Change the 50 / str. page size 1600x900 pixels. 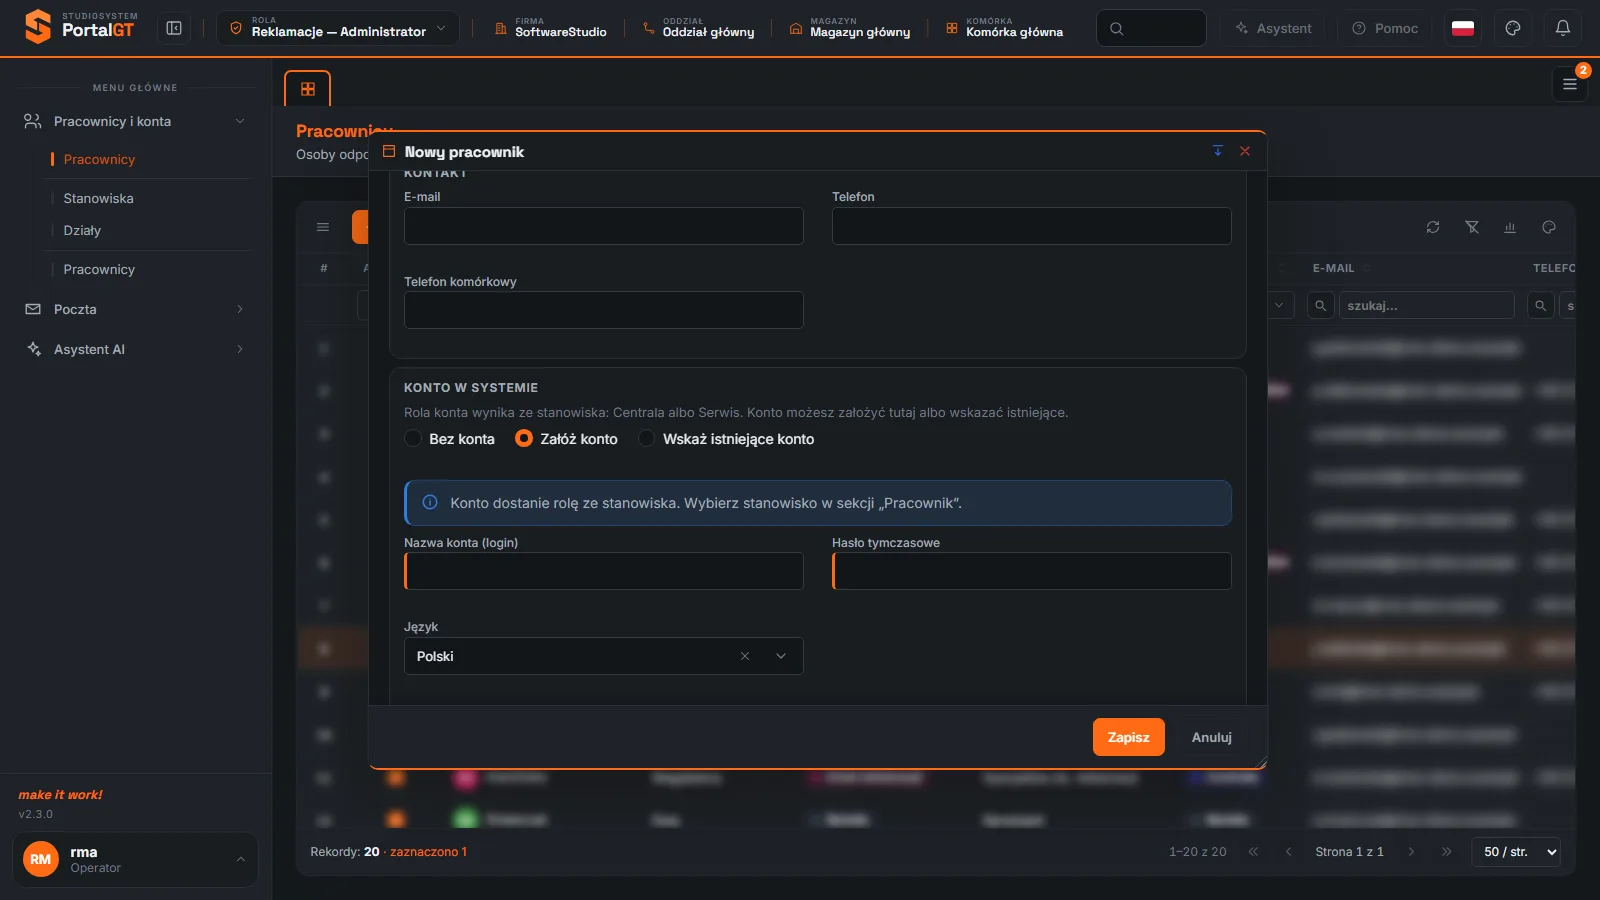click(x=1516, y=852)
